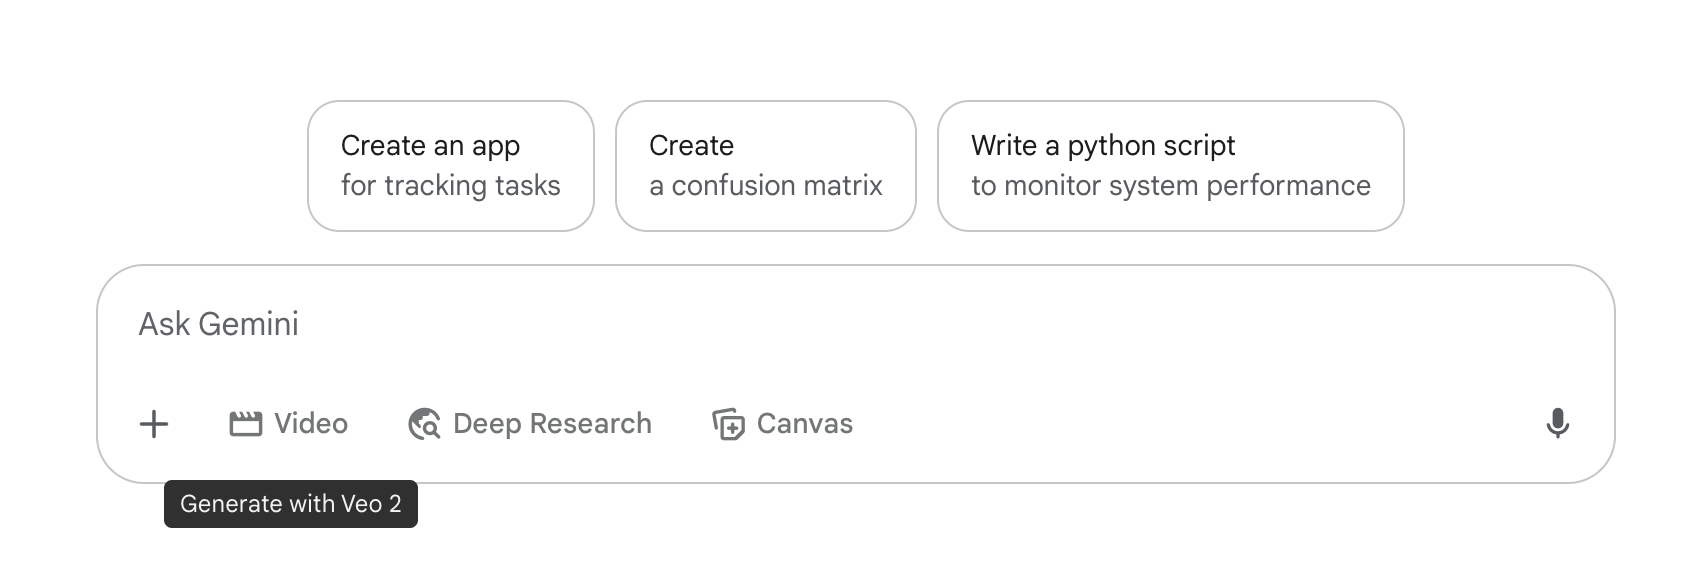Click the Generate with Veo 2 tooltip

(291, 504)
